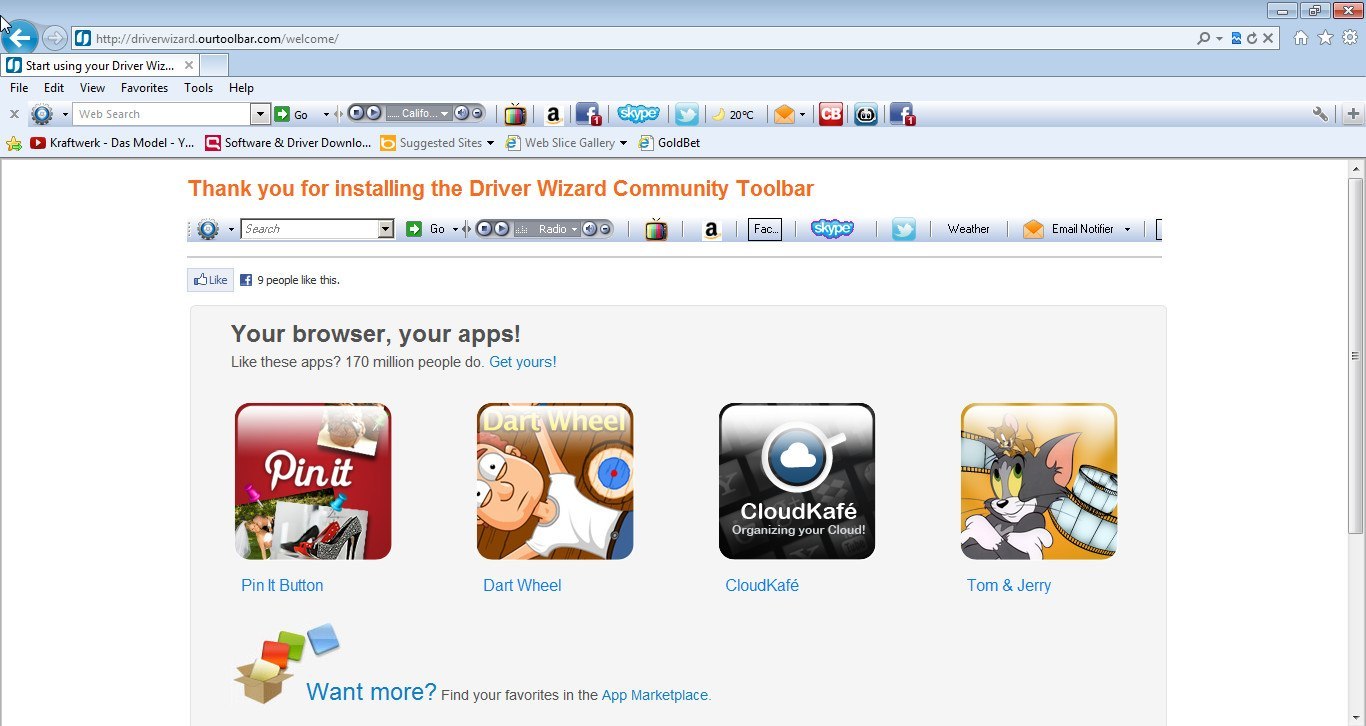Open the Favorites star icon
The image size is (1366, 726).
click(1325, 38)
